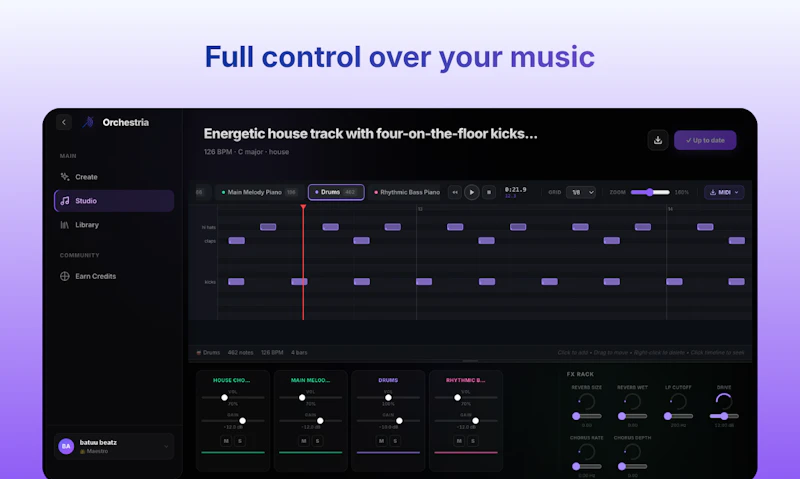
Task: Mute the Drums channel
Action: (x=381, y=441)
